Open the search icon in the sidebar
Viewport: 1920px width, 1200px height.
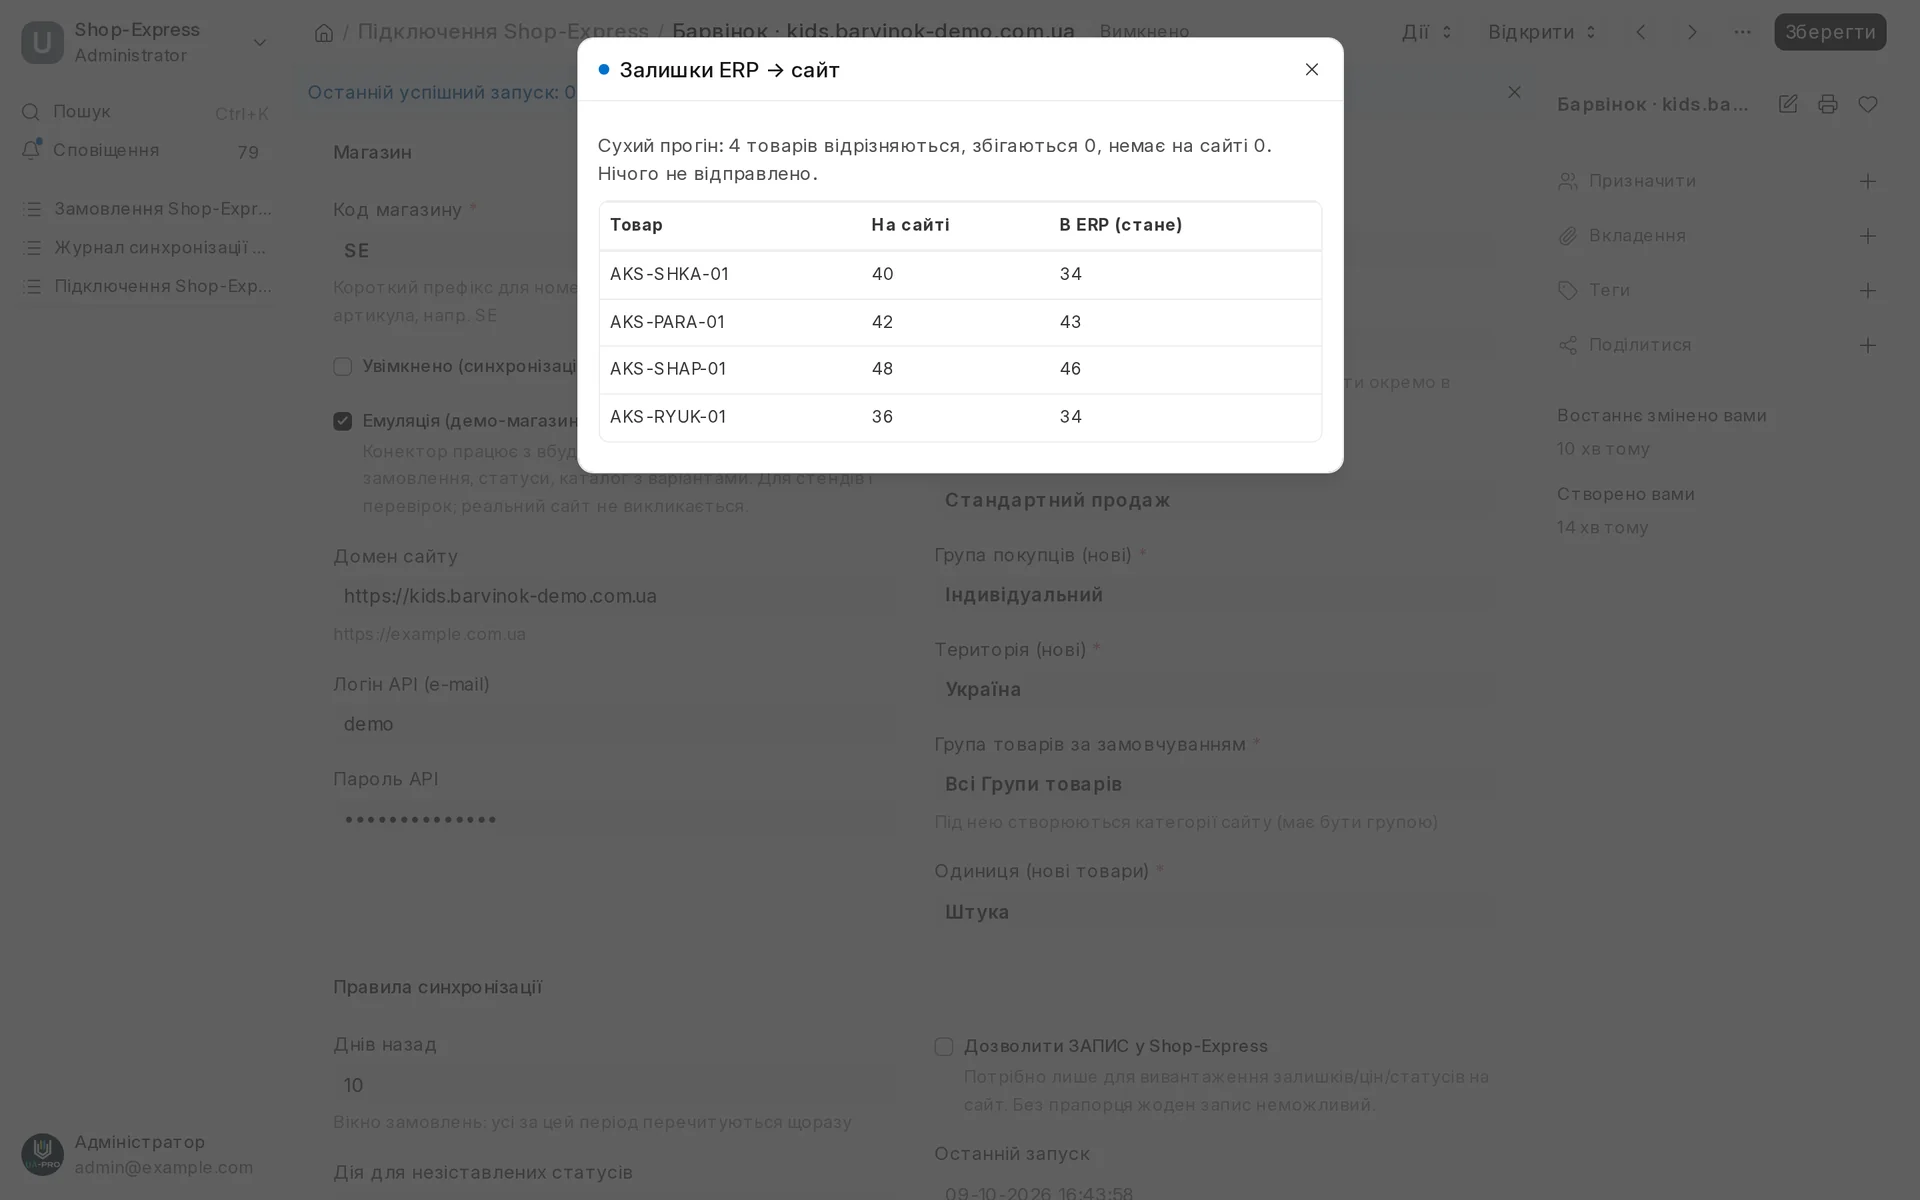coord(31,112)
